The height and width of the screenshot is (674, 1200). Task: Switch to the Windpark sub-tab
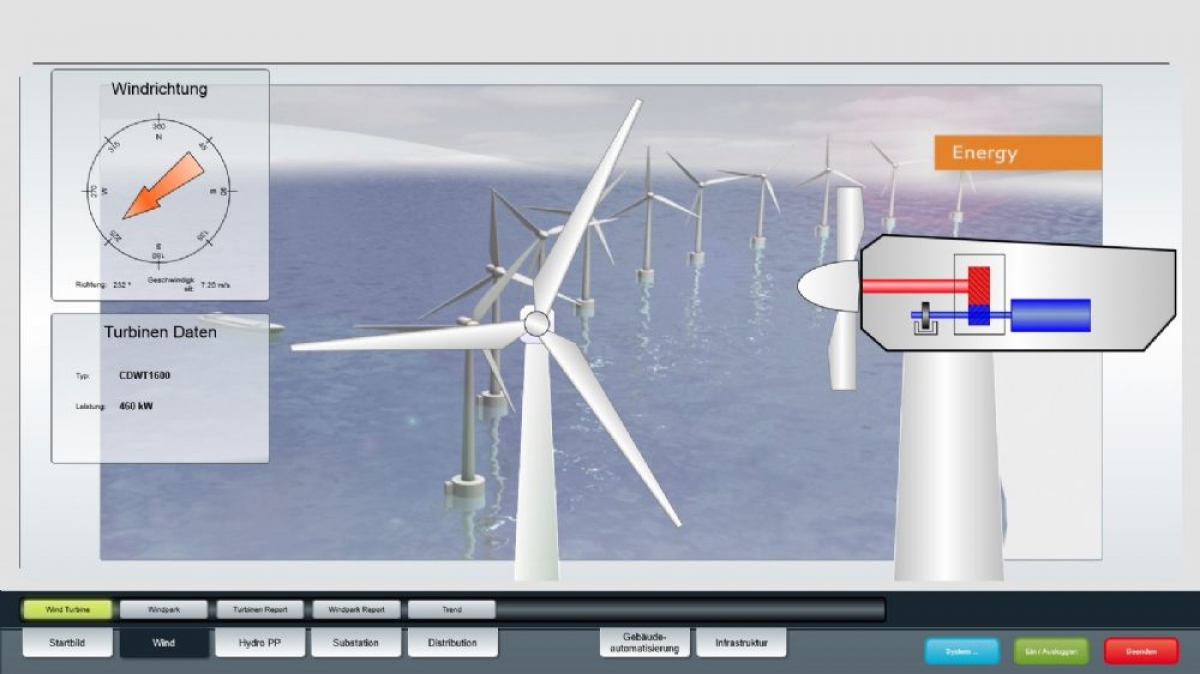click(x=164, y=609)
